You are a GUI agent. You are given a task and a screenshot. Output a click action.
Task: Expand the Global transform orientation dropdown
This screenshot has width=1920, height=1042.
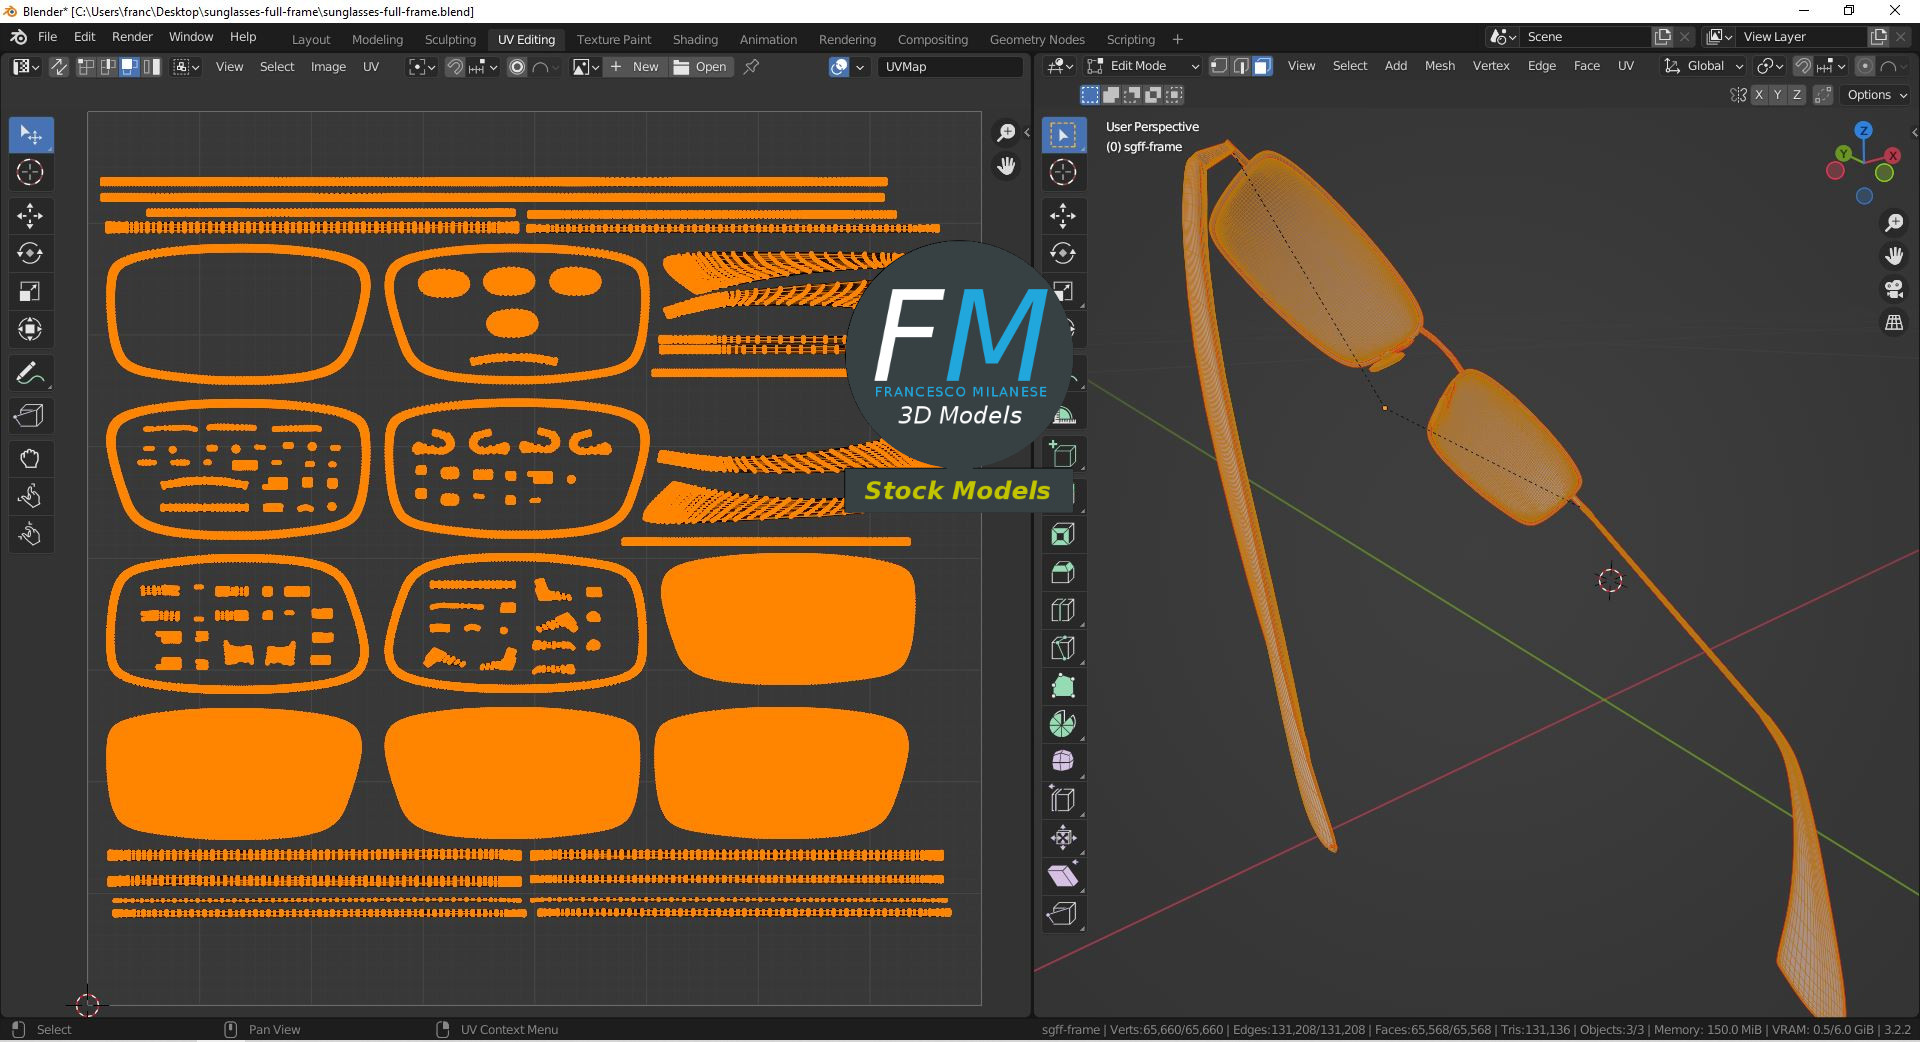pos(1704,66)
